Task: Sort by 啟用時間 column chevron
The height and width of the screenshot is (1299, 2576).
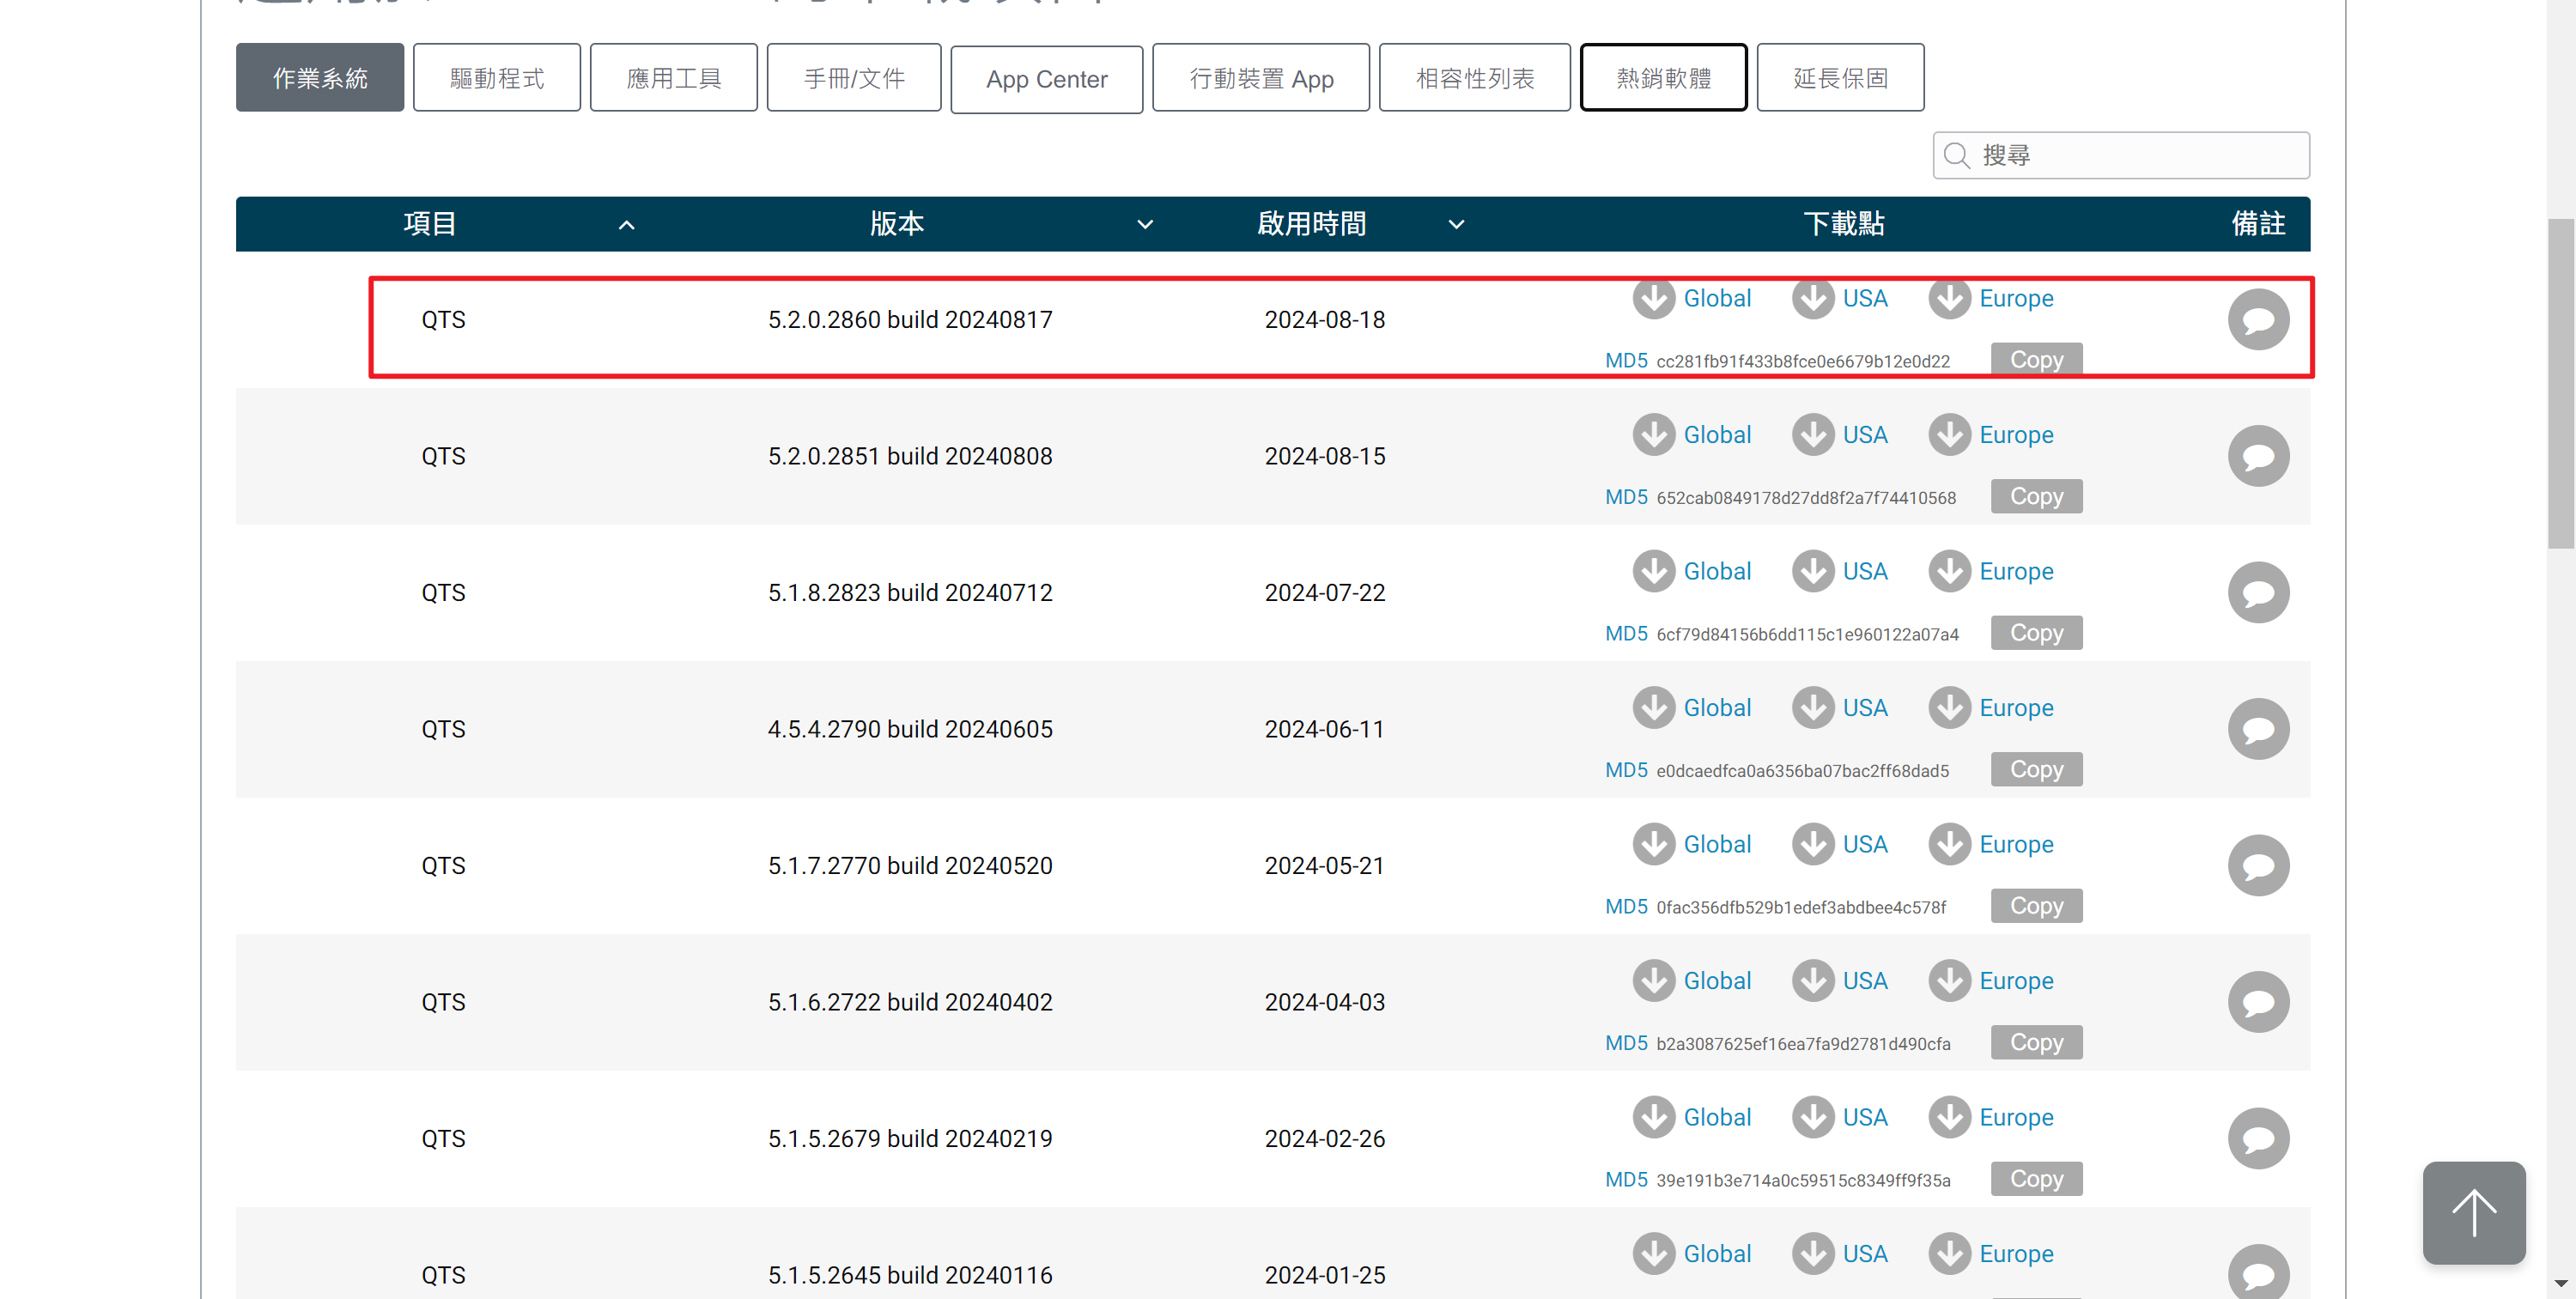Action: [x=1456, y=225]
